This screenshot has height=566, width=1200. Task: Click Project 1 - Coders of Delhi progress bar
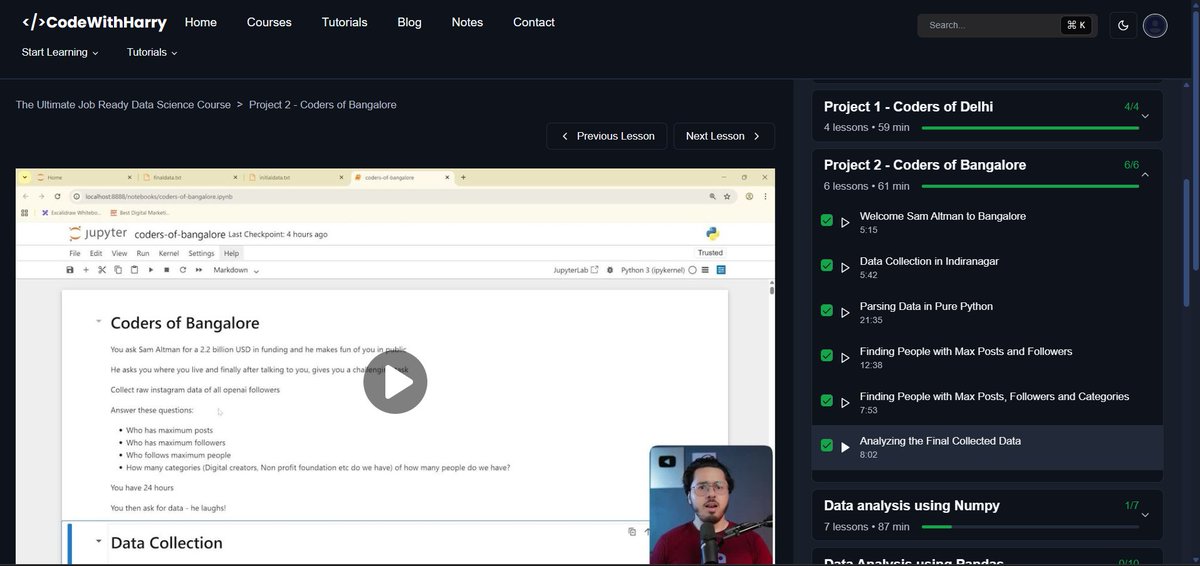pyautogui.click(x=1030, y=128)
